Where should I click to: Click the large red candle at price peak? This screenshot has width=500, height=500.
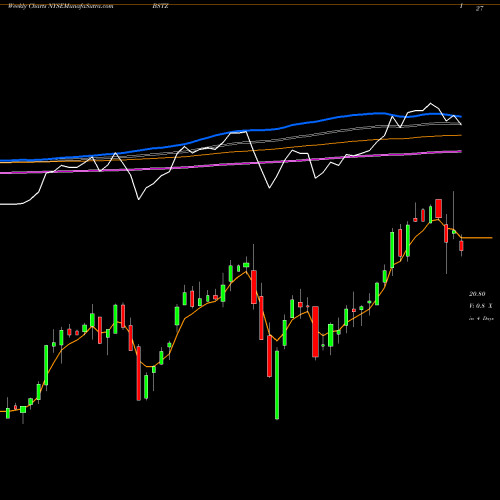[x=438, y=209]
